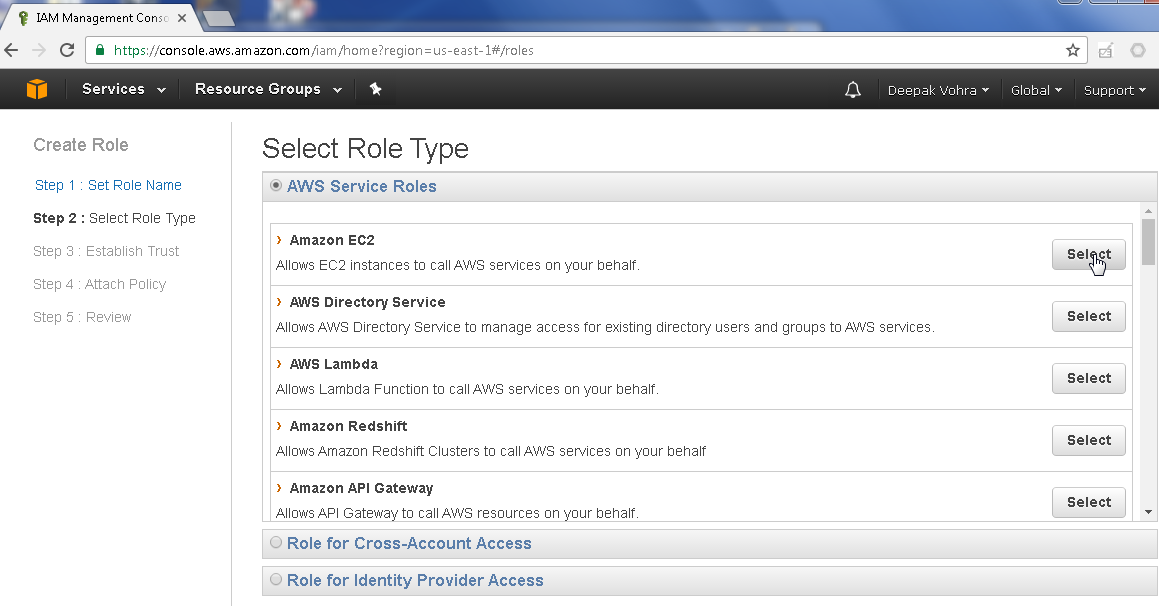Close the IAM Management Console tab
This screenshot has height=606, width=1159.
pyautogui.click(x=182, y=18)
